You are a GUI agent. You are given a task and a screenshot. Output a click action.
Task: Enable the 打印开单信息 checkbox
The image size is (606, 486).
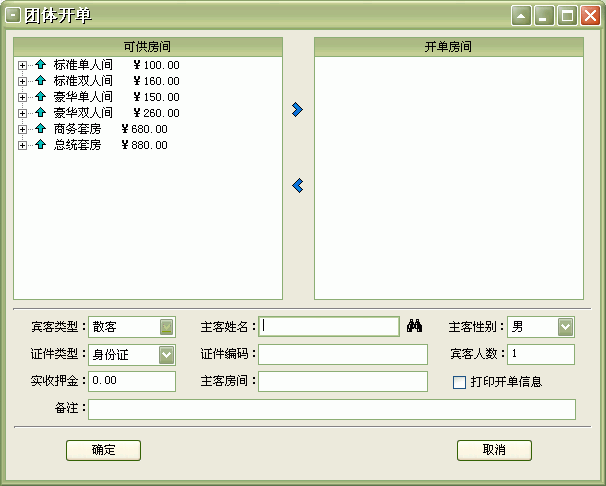[x=460, y=382]
